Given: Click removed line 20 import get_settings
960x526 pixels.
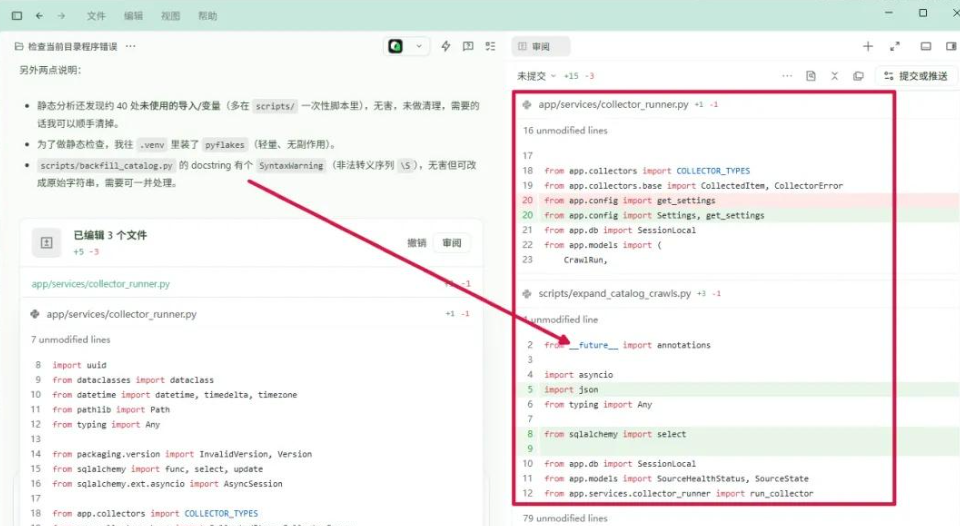Looking at the screenshot, I should tap(629, 200).
